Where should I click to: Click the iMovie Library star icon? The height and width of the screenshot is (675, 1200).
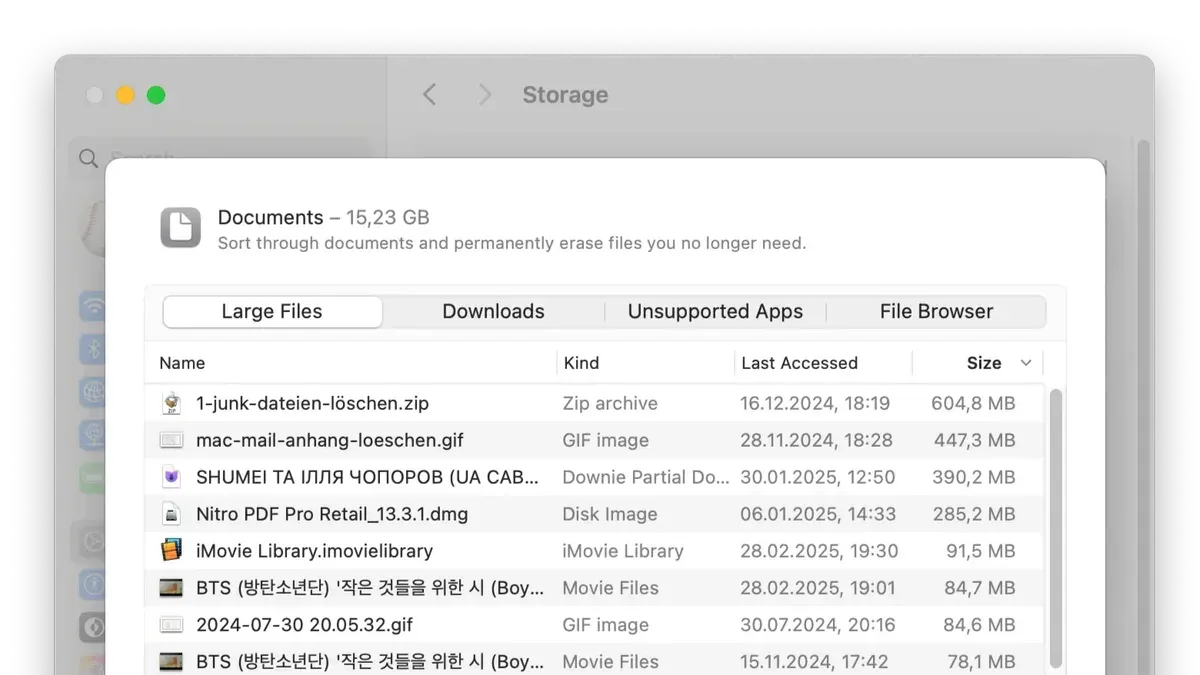tap(172, 551)
